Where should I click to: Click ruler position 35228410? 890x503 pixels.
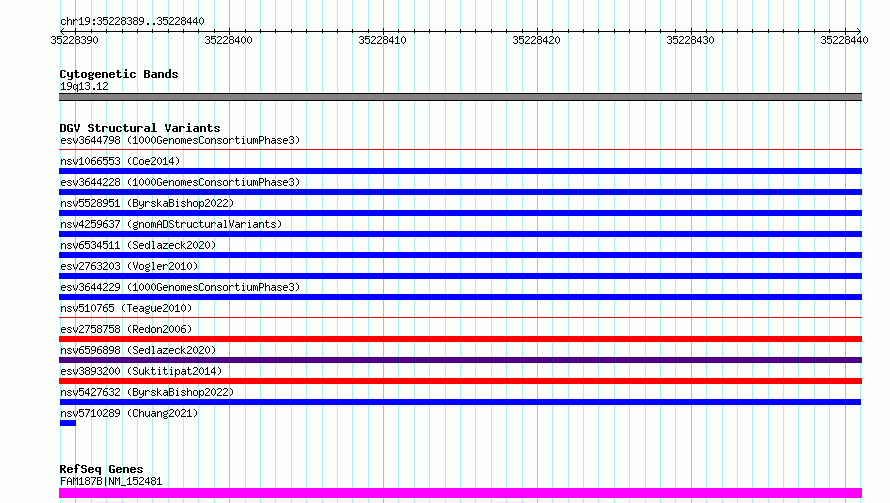(x=382, y=40)
